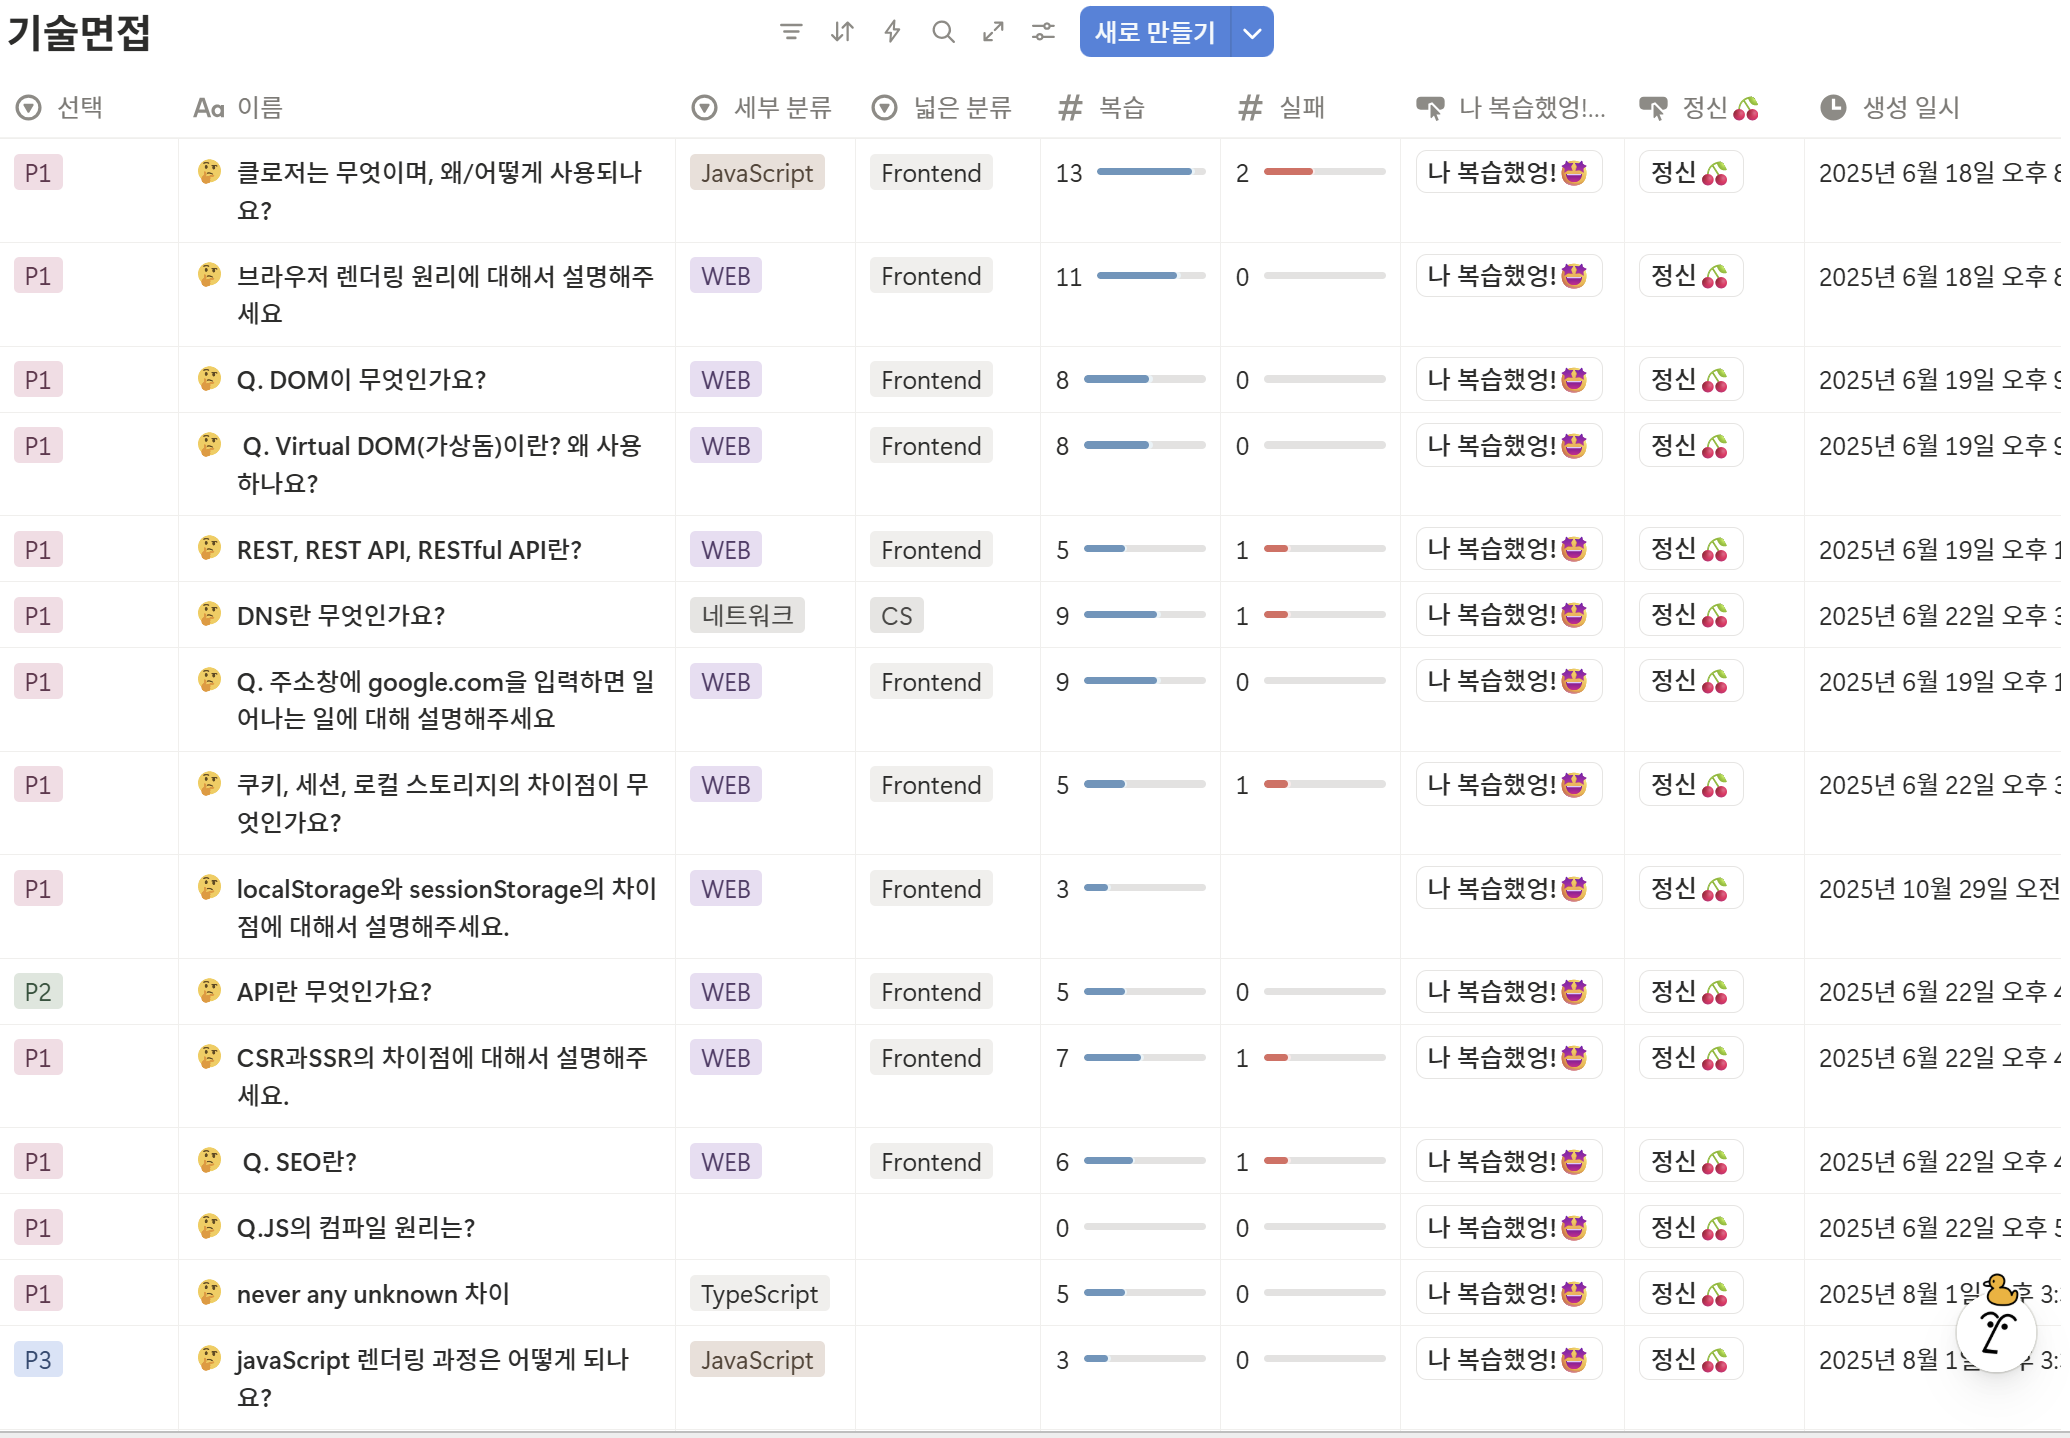Click the sort arrows icon

click(x=842, y=32)
